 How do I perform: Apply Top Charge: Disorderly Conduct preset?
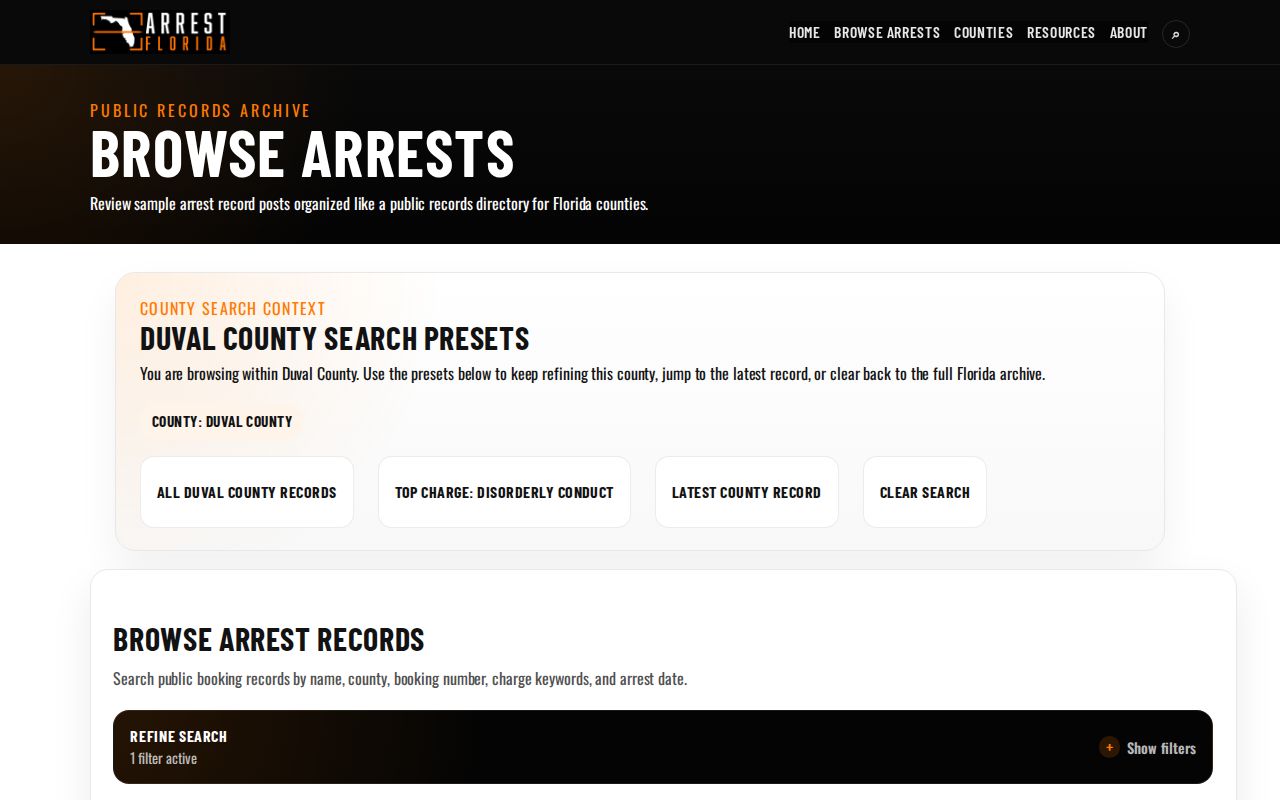pos(504,492)
